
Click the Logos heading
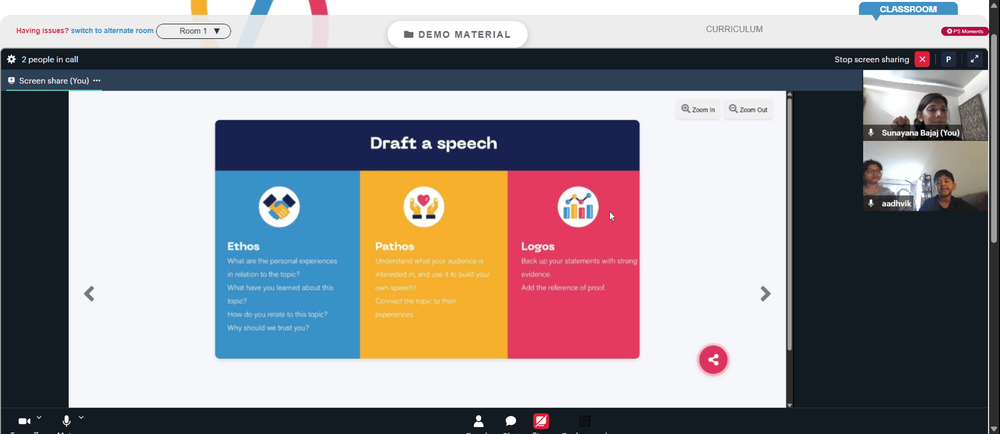click(x=538, y=246)
